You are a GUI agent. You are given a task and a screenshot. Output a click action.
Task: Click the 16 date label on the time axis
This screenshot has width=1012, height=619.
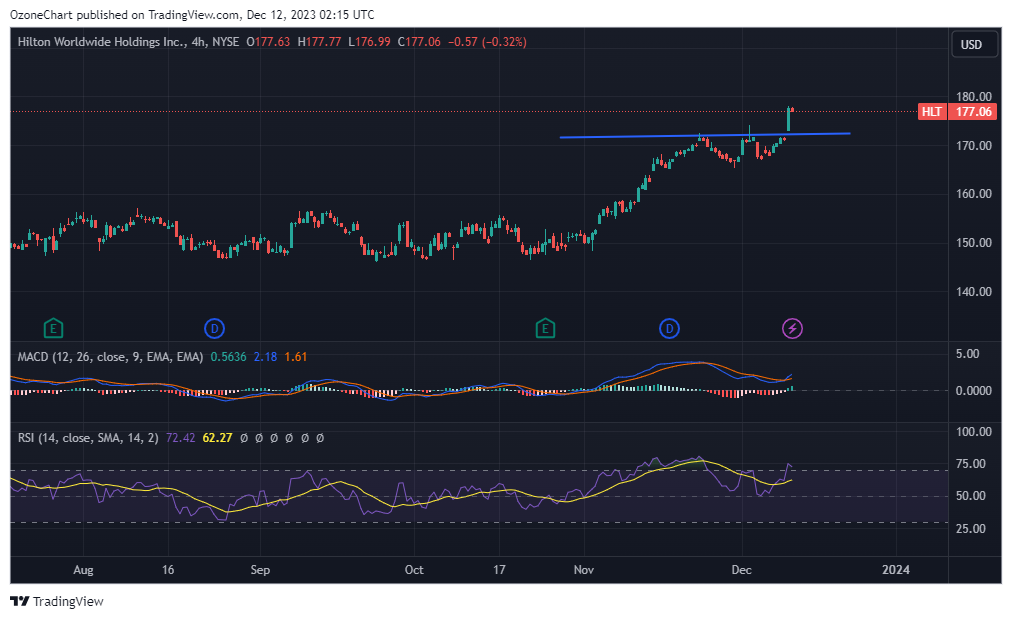(168, 570)
